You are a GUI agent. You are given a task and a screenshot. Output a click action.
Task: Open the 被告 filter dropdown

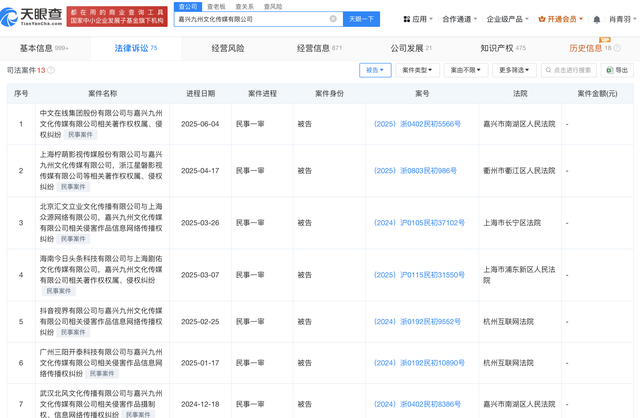tap(375, 70)
